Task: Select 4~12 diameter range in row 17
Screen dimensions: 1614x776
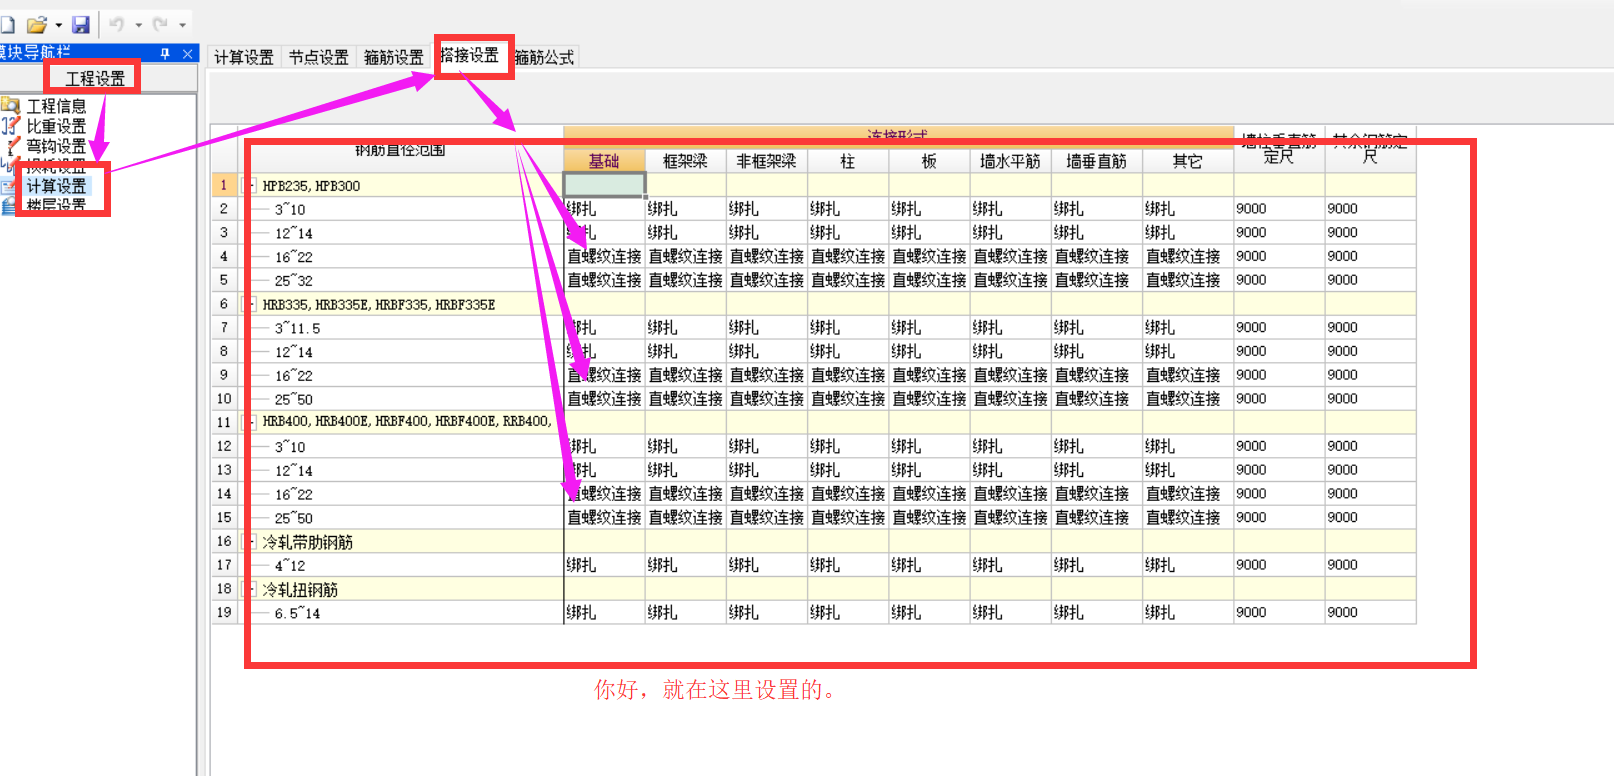Action: [x=290, y=566]
